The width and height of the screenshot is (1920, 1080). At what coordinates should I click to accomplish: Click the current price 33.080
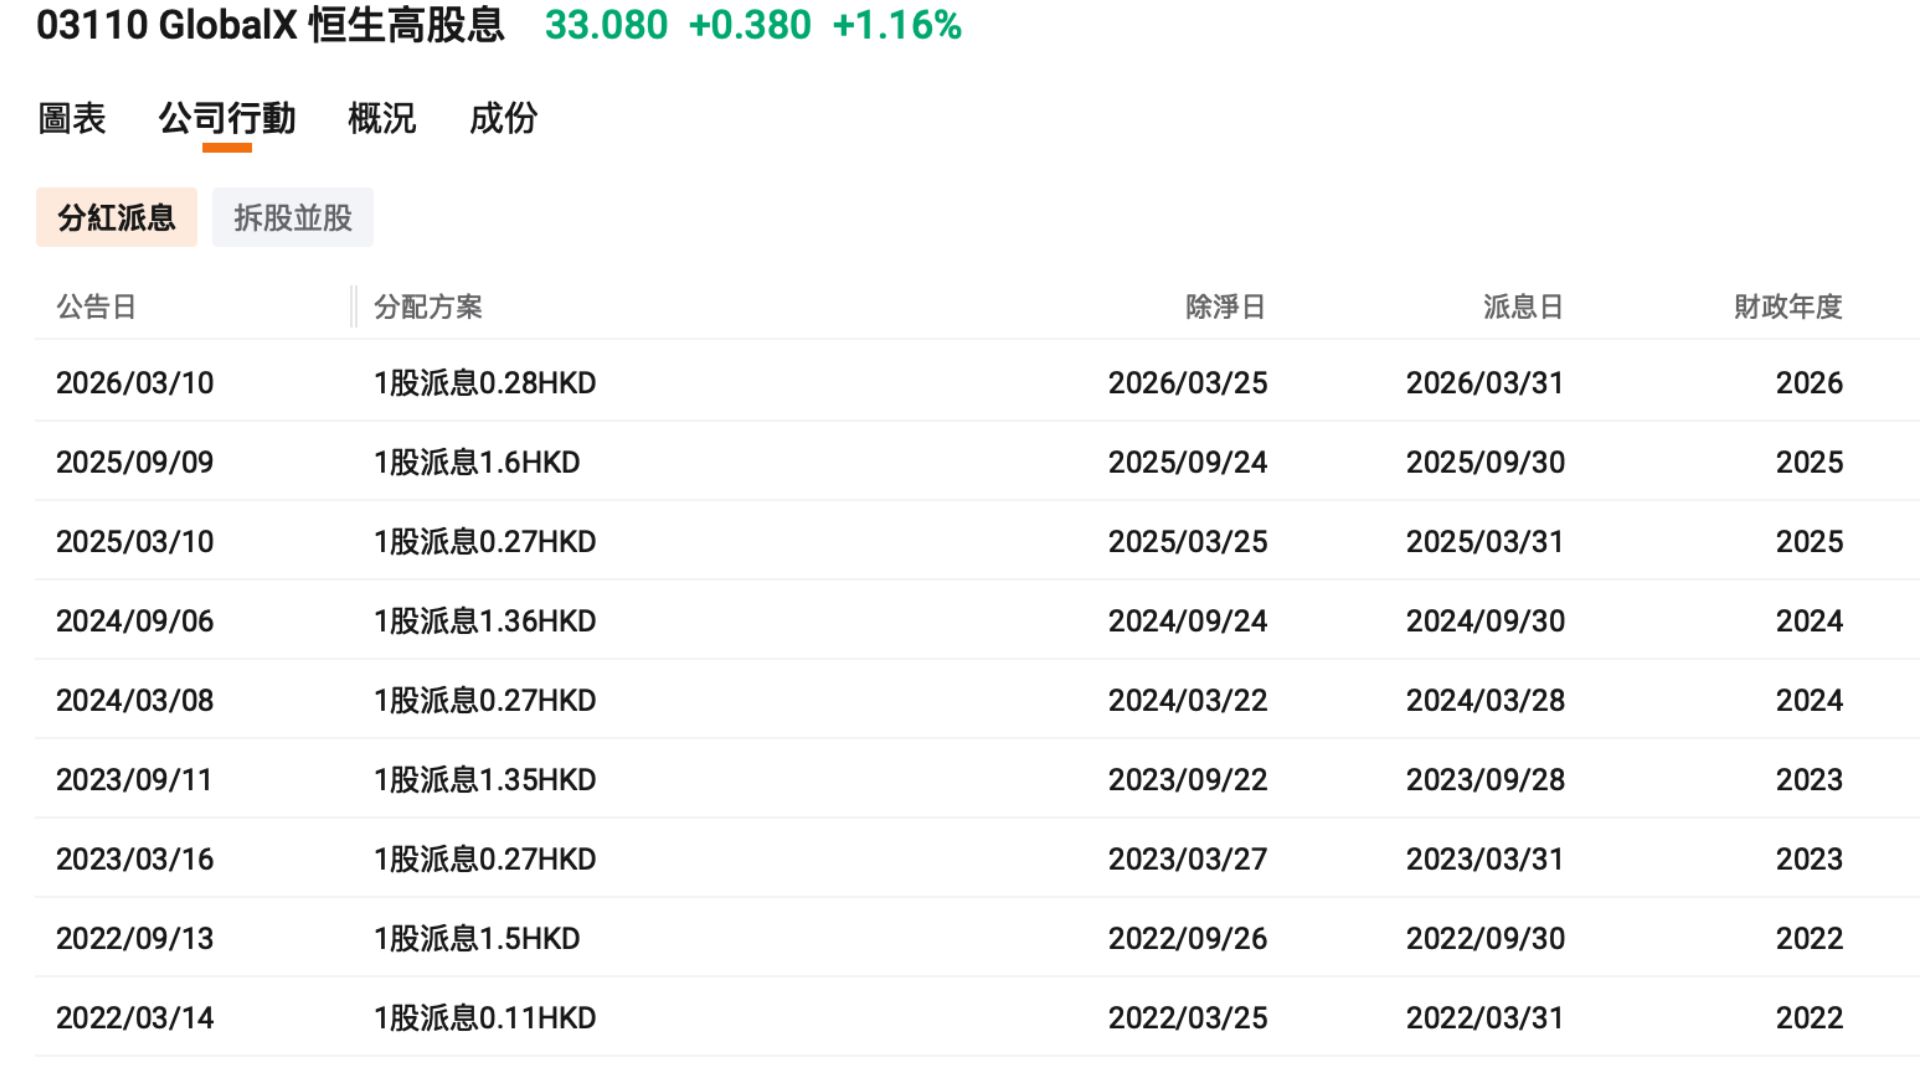(606, 25)
